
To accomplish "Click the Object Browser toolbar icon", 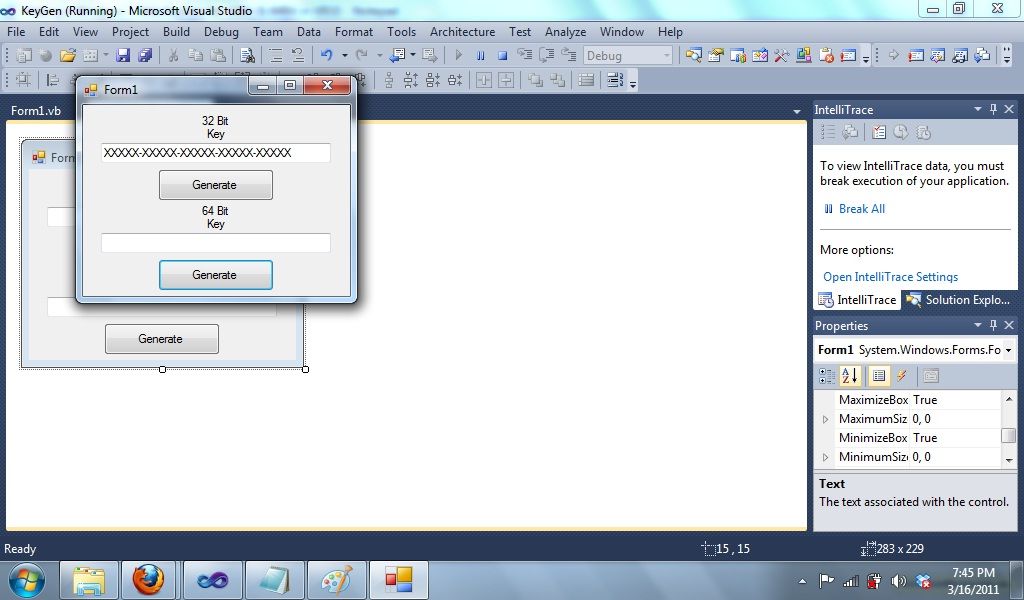I will click(738, 56).
